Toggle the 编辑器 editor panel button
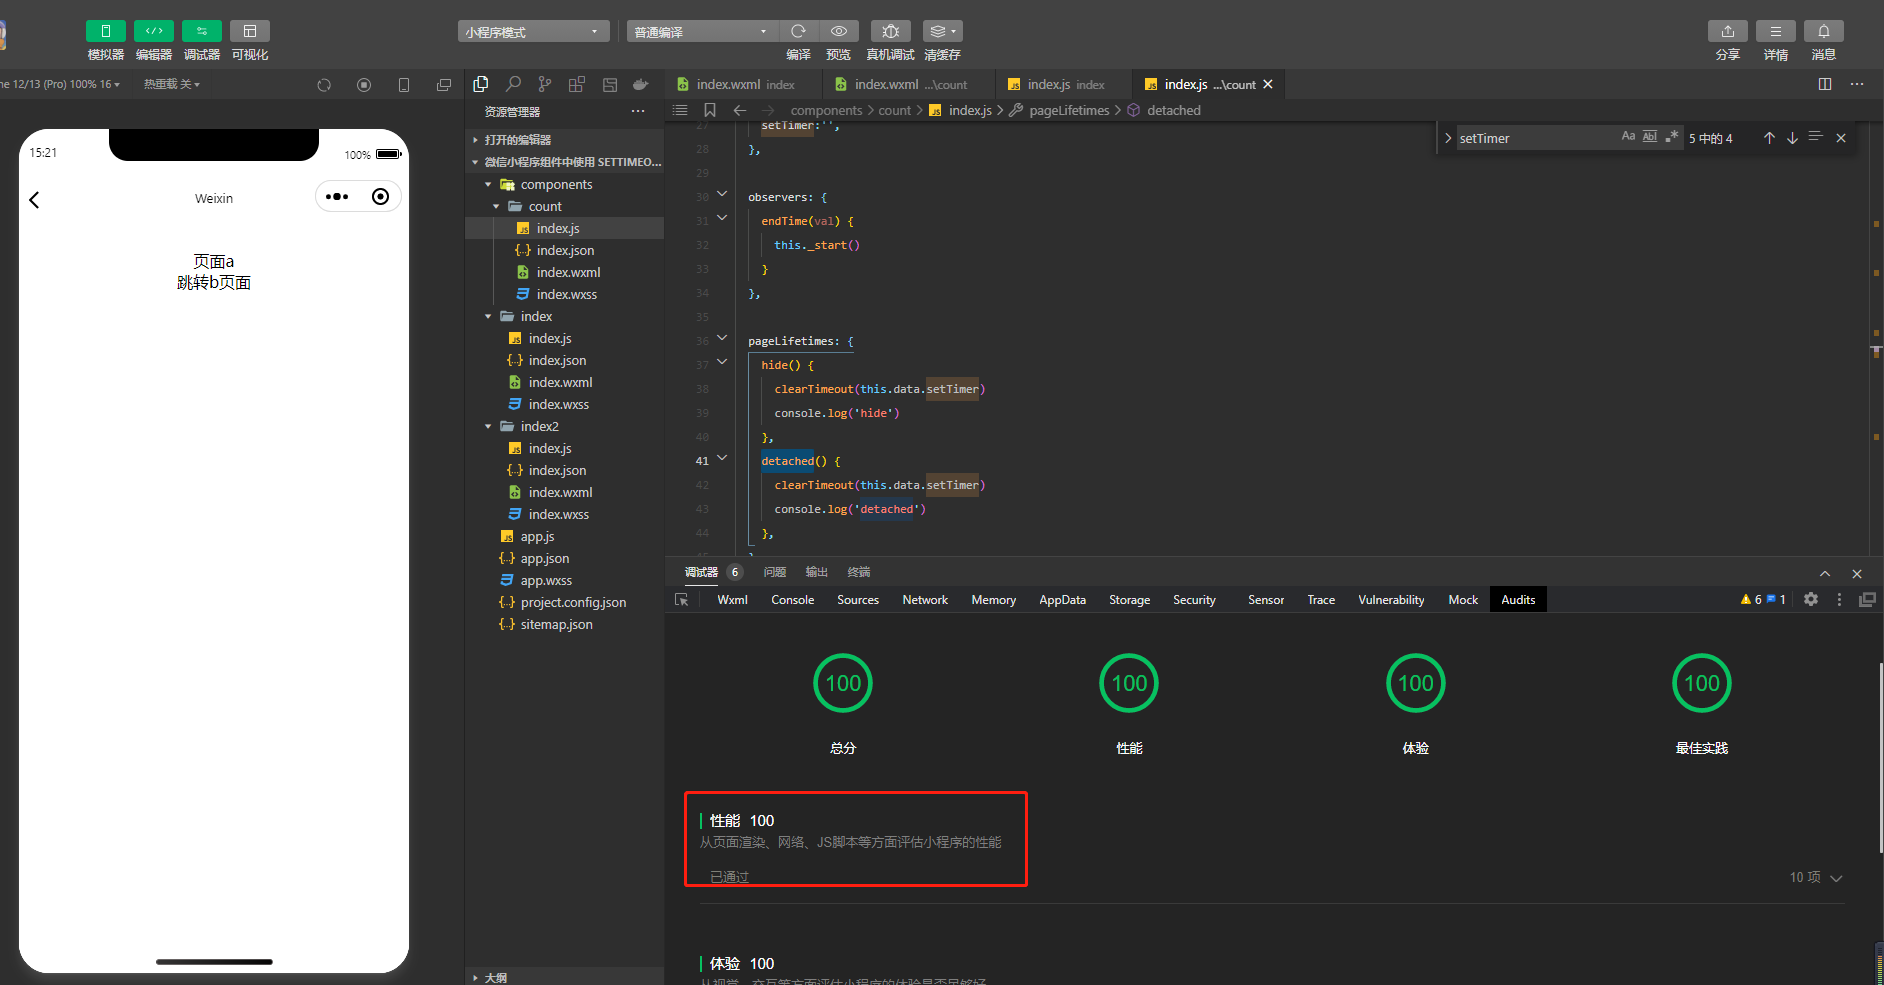 coord(154,31)
